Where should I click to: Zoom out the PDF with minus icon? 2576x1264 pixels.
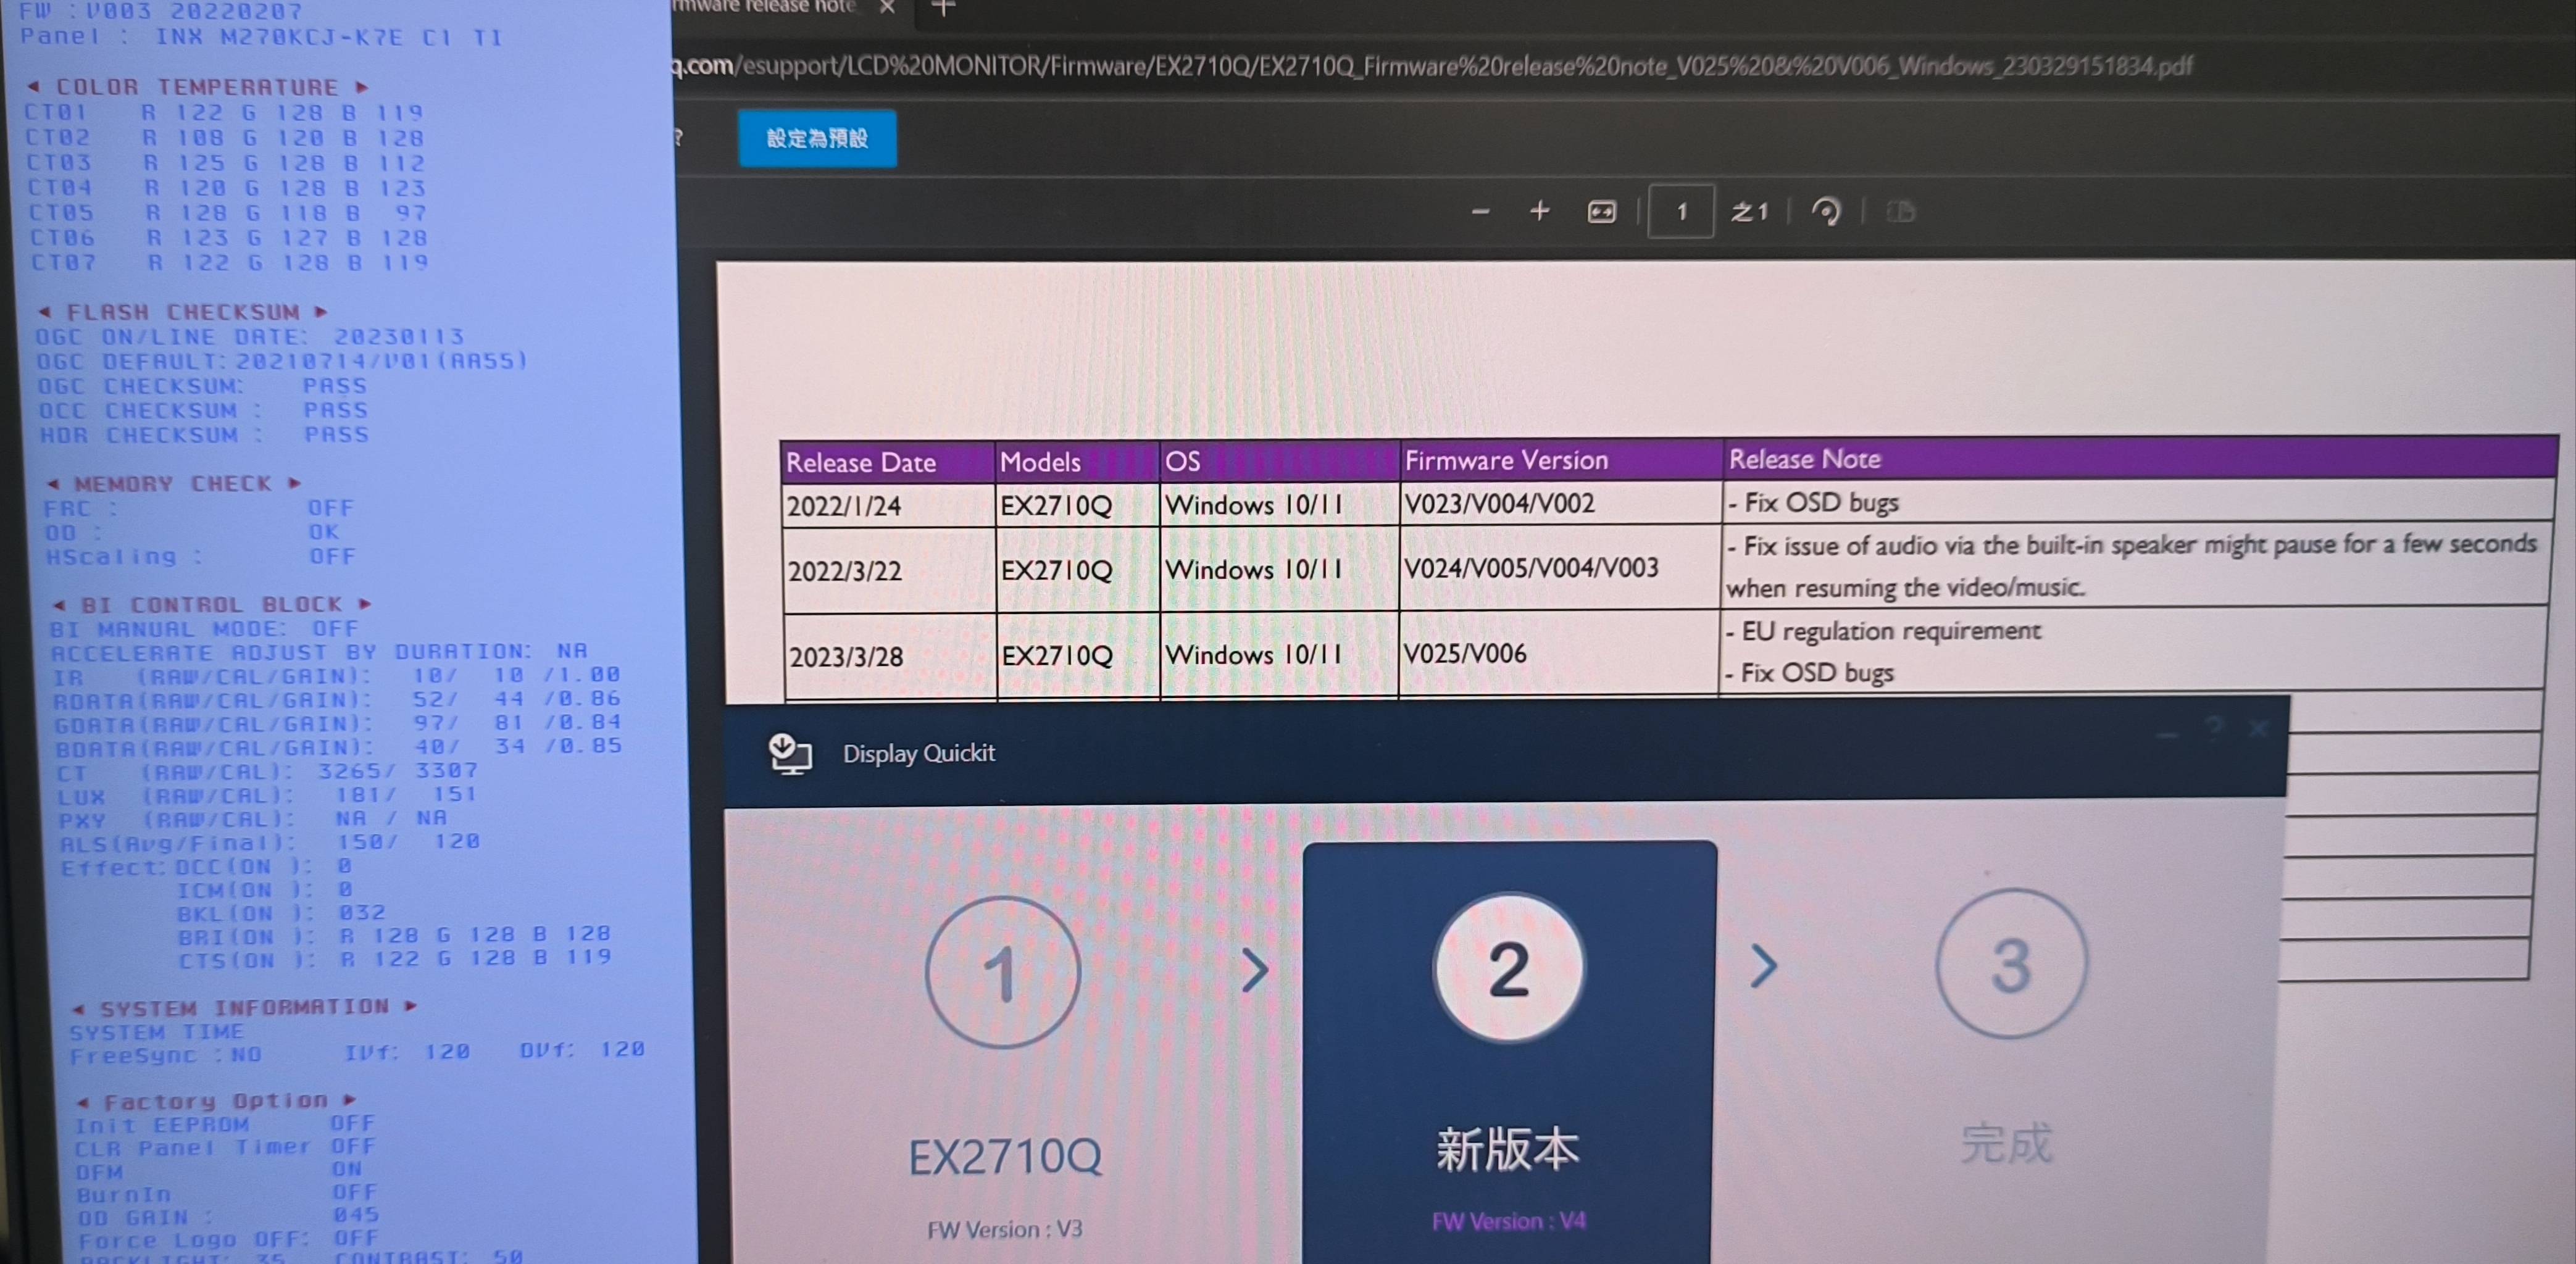[x=1481, y=212]
